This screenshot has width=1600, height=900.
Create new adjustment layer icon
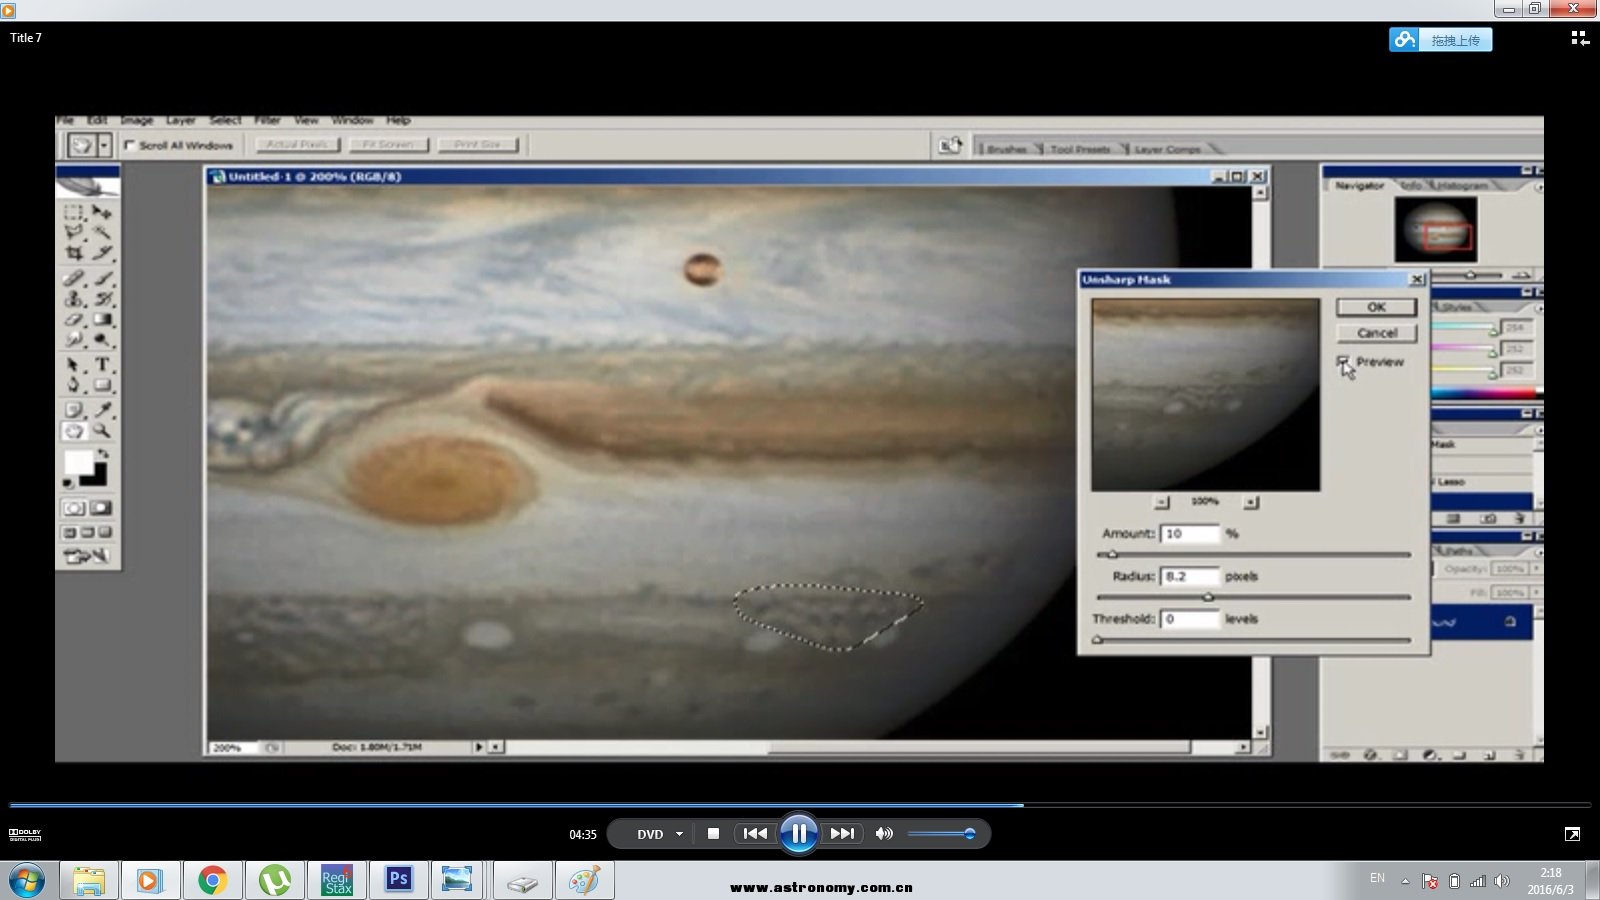(x=1430, y=754)
